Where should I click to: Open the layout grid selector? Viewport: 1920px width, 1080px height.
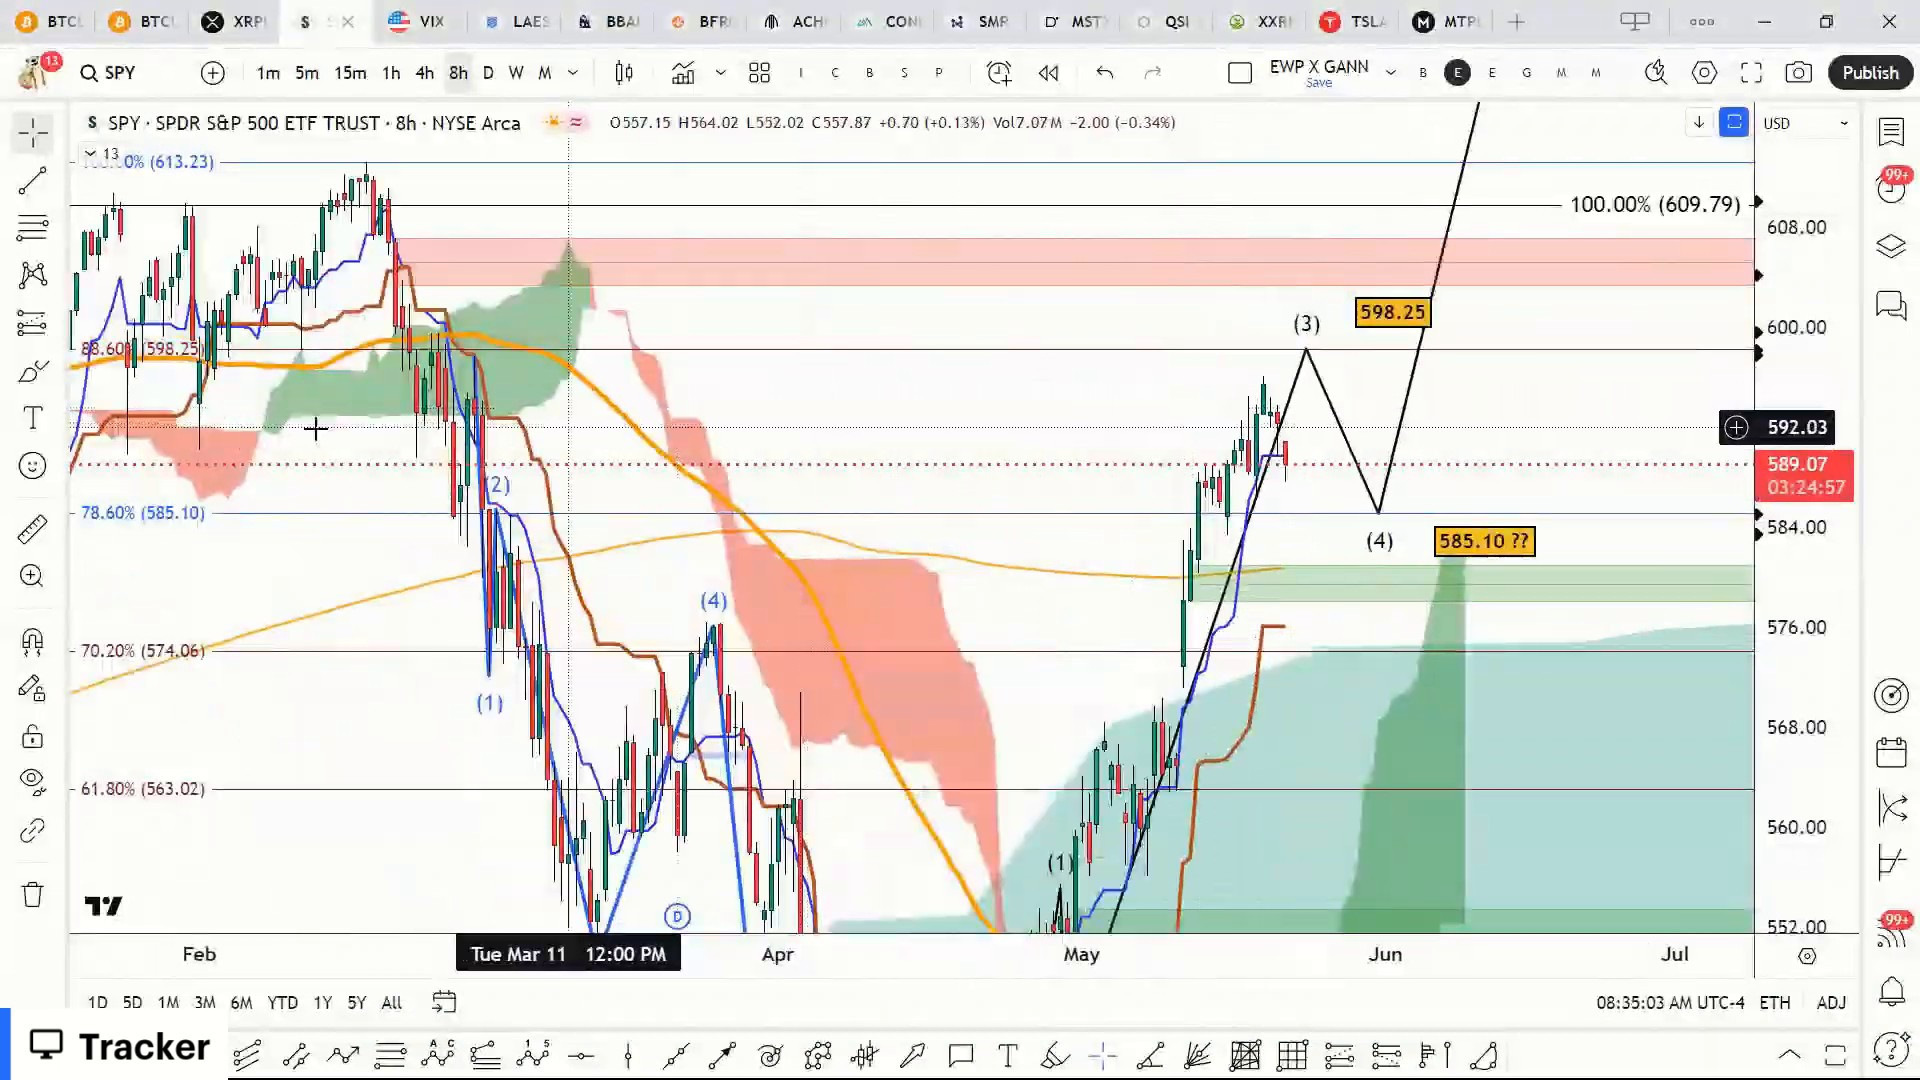tap(759, 72)
